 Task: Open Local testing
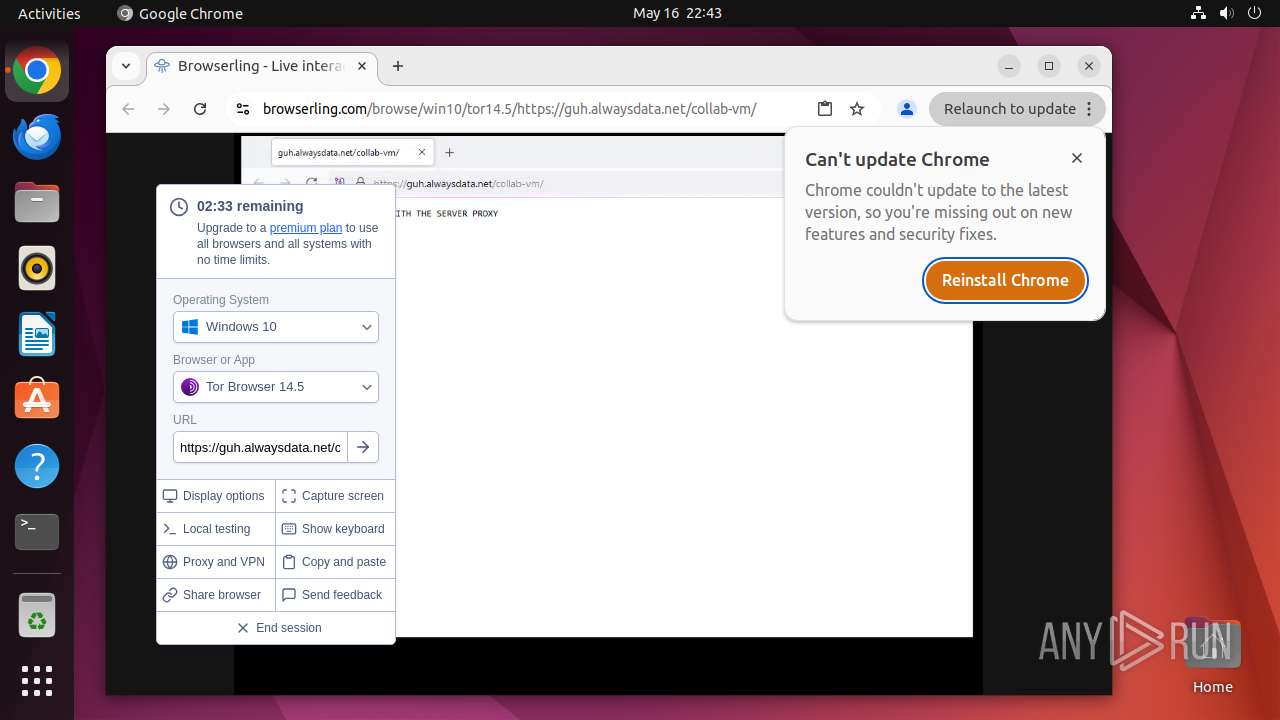(216, 529)
